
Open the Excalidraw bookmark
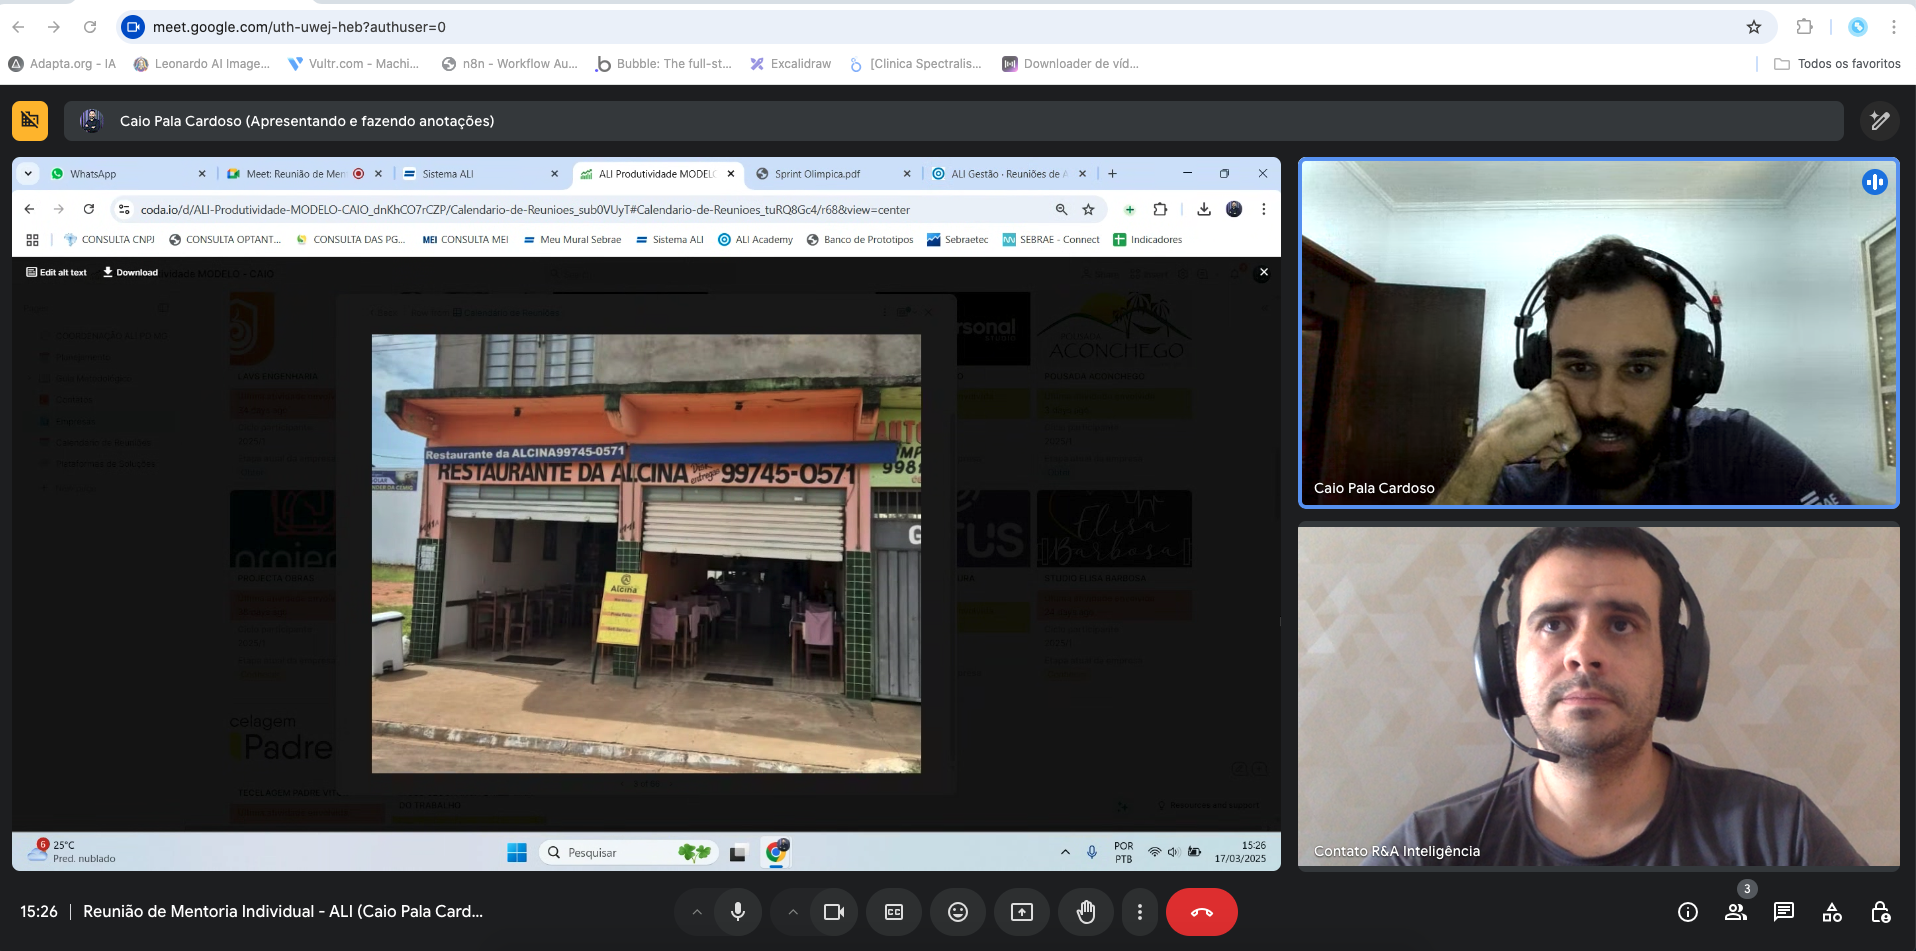[x=791, y=64]
